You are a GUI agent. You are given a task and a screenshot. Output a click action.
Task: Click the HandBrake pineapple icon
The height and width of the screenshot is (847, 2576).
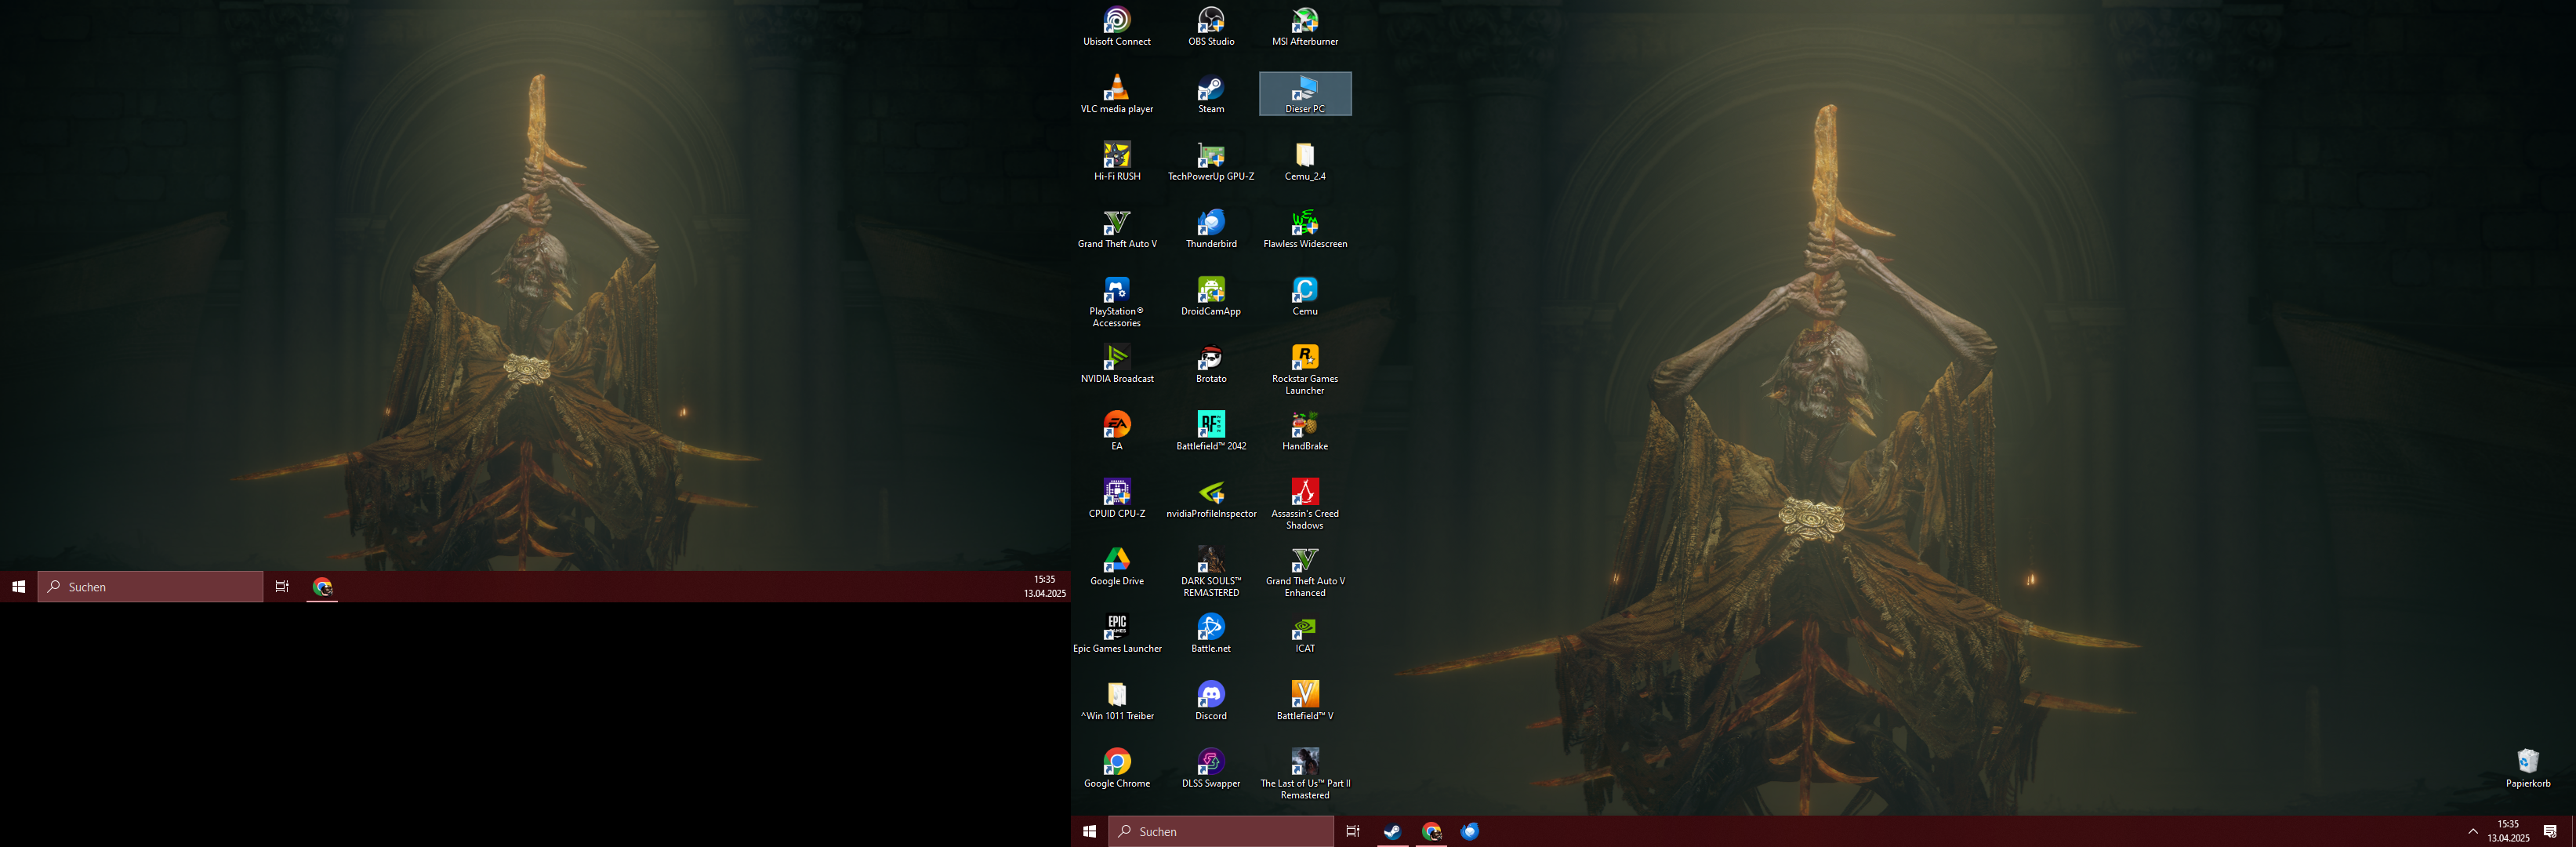[x=1304, y=426]
